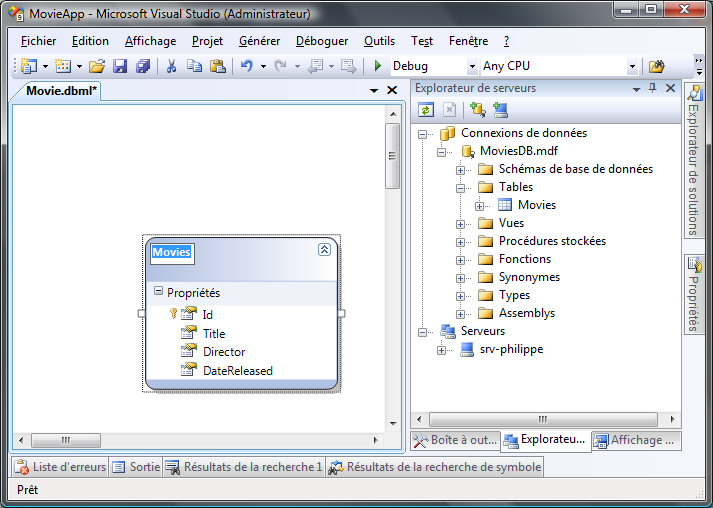Image resolution: width=713 pixels, height=508 pixels.
Task: Switch to the Liste d'erreurs tab
Action: coord(61,466)
